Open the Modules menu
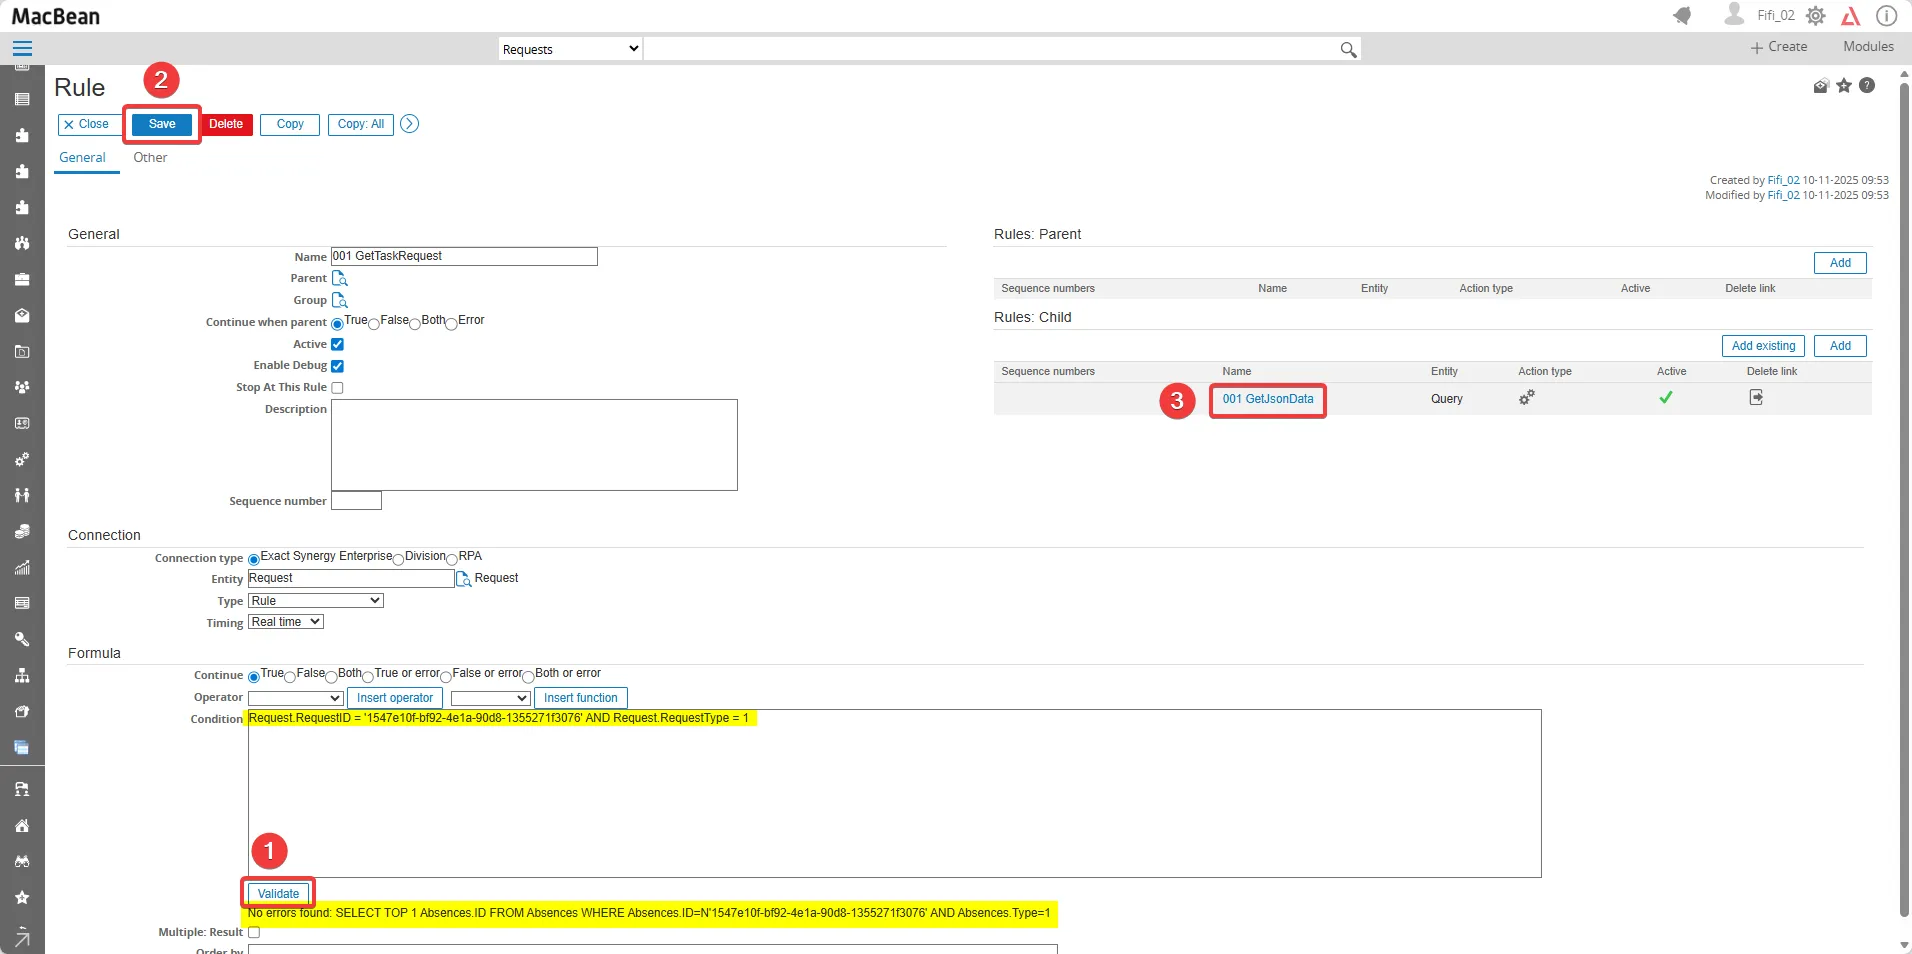1912x954 pixels. (x=1867, y=47)
